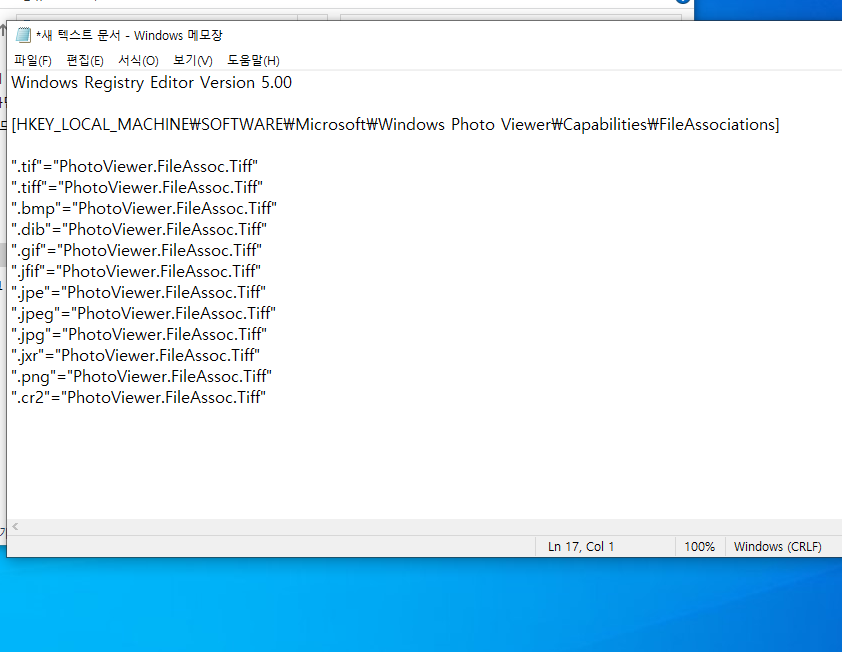
Task: Click the ".dib" association line
Action: pyautogui.click(x=139, y=229)
